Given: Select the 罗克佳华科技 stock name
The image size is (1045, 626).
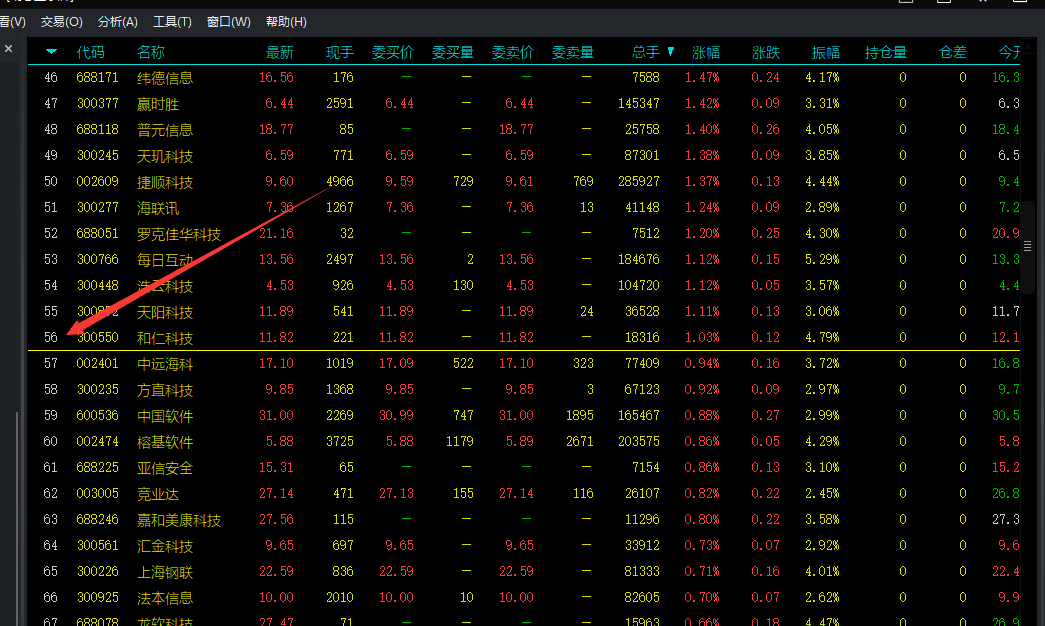Looking at the screenshot, I should pos(179,234).
